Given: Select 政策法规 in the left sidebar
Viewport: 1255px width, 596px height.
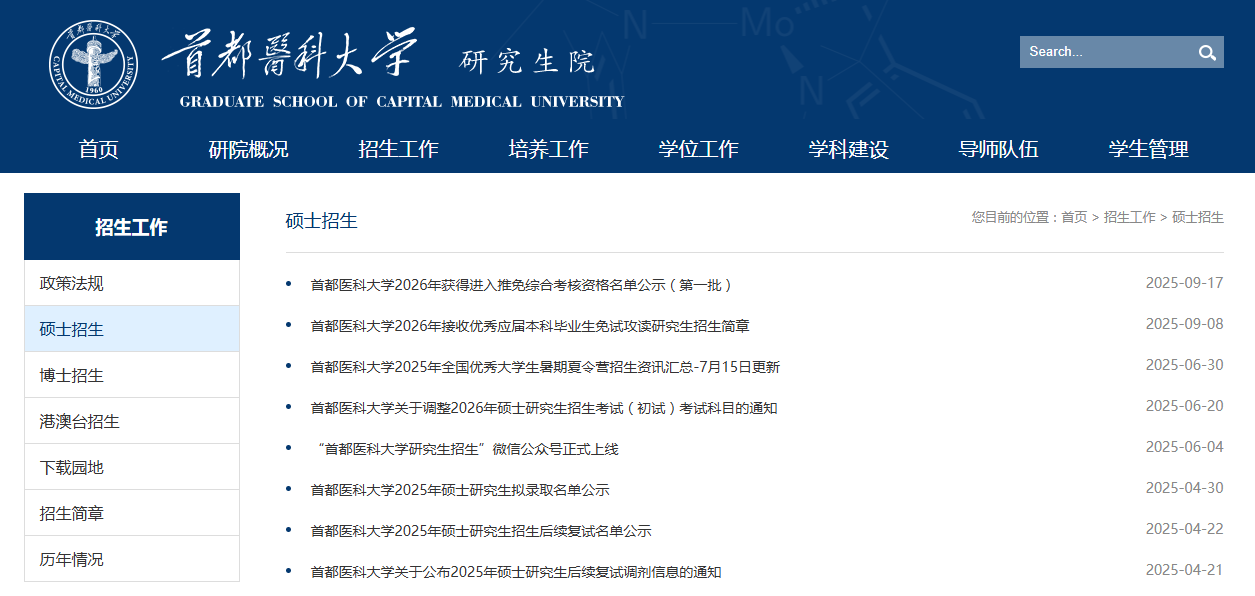Looking at the screenshot, I should pos(72,283).
